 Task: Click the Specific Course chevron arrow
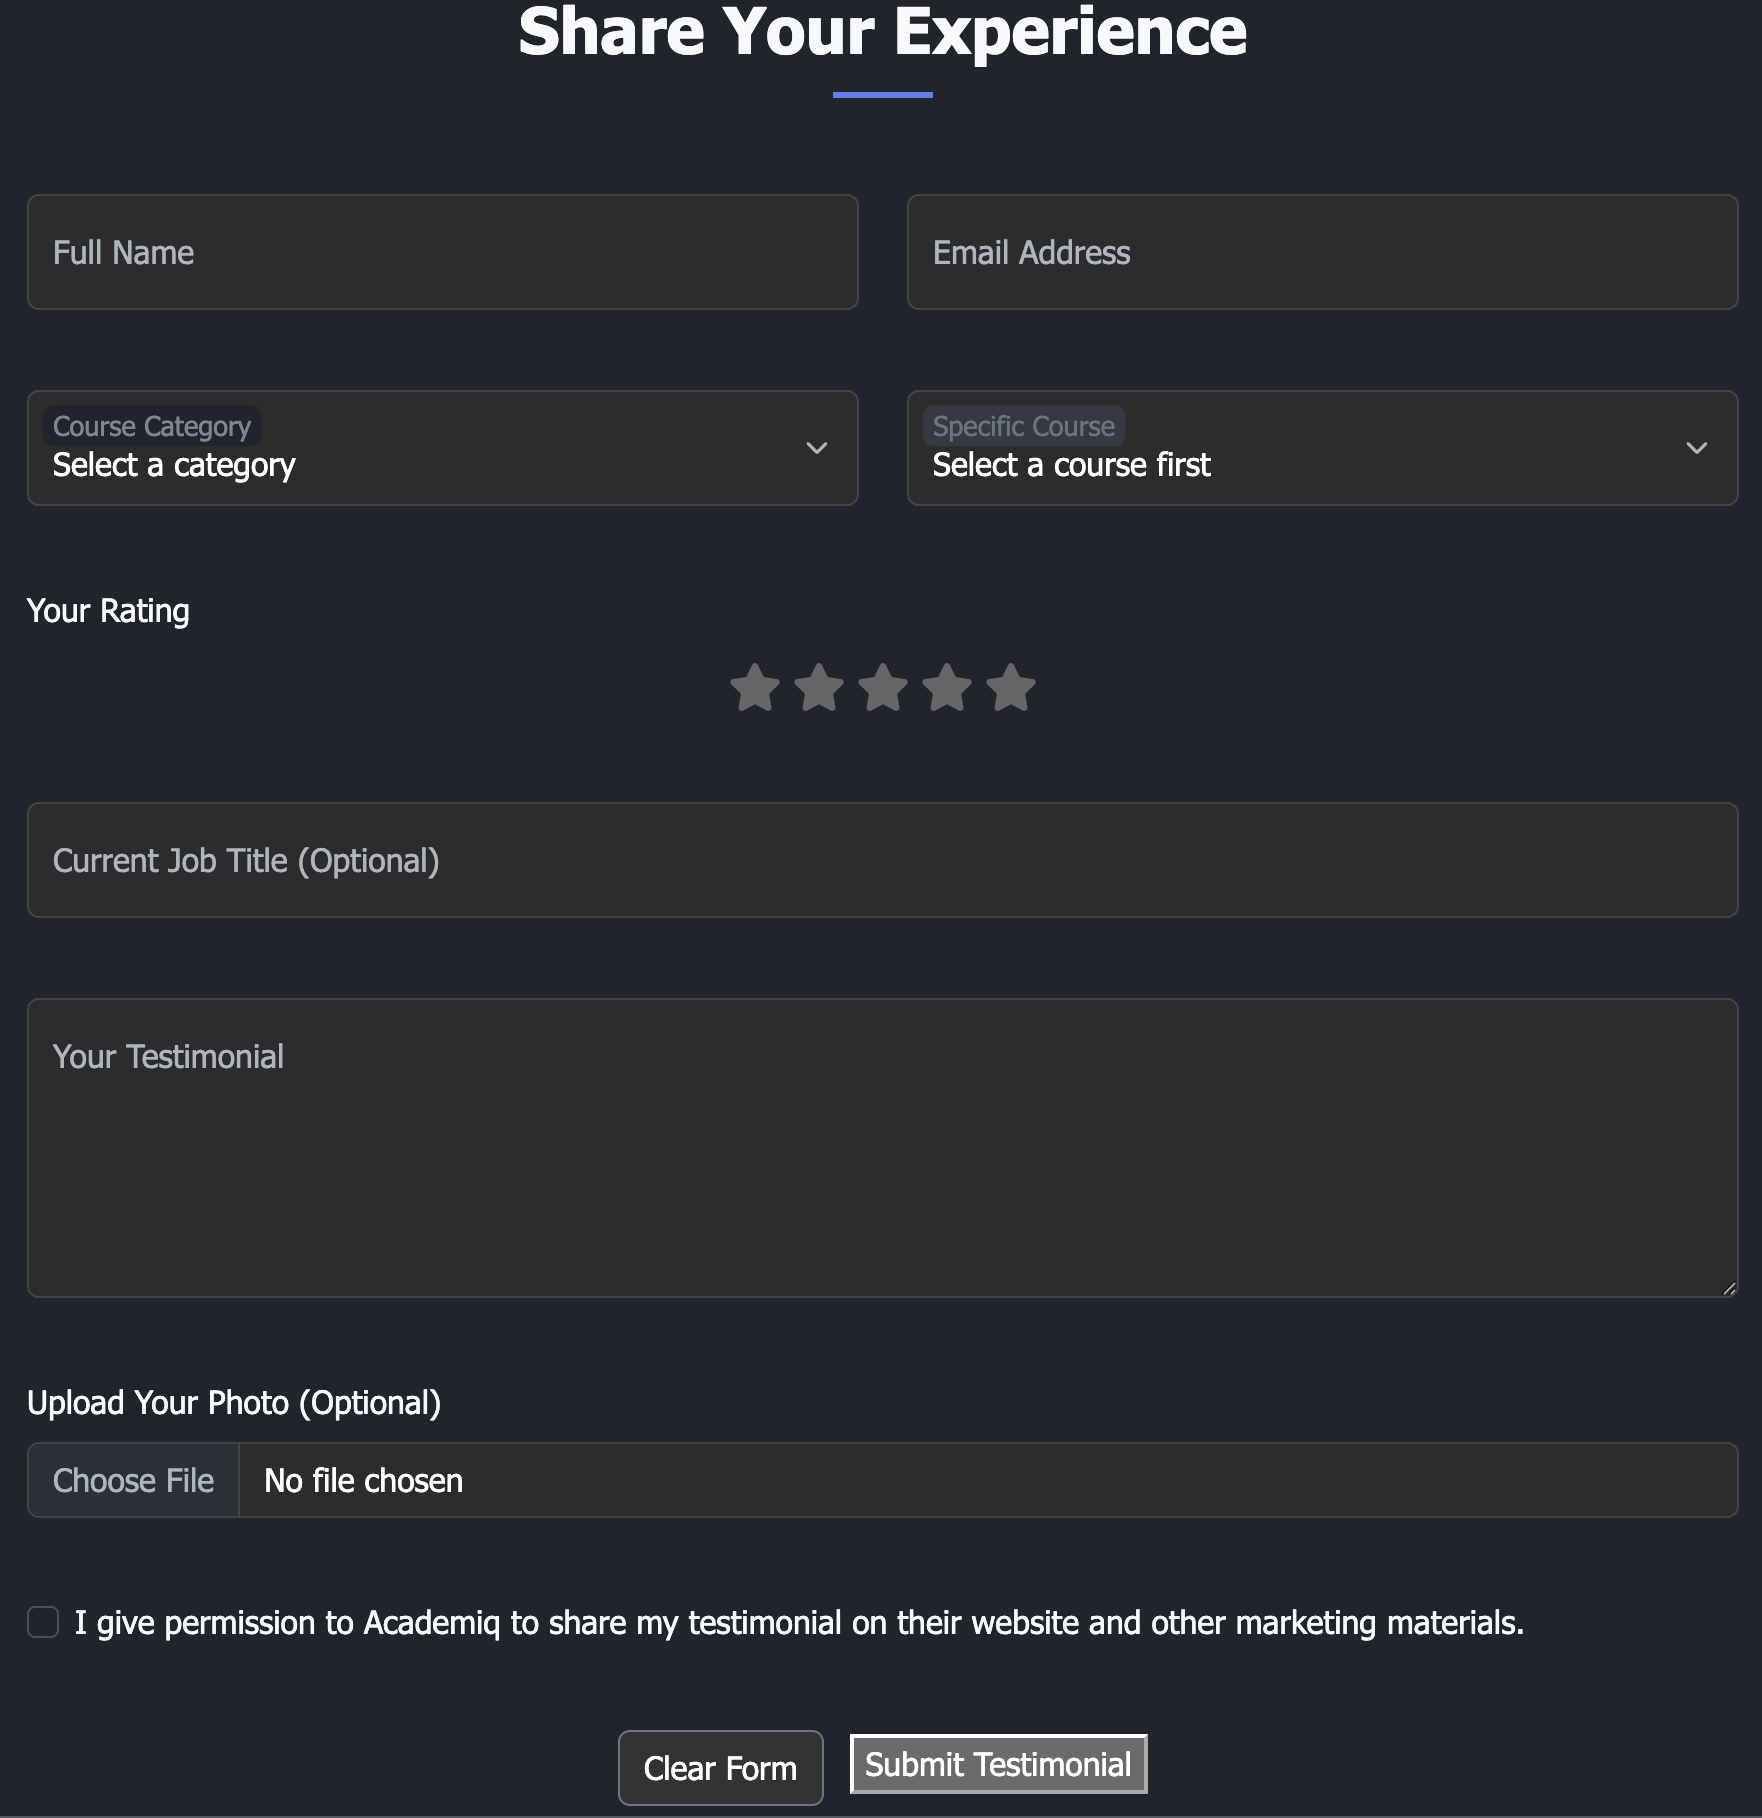pos(1697,448)
